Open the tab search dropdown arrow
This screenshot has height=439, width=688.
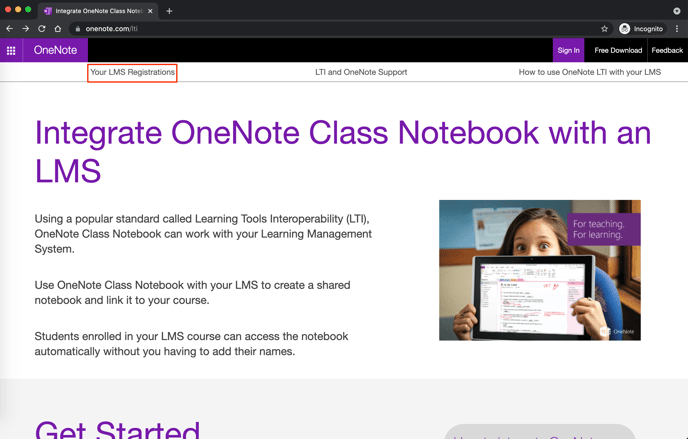677,11
